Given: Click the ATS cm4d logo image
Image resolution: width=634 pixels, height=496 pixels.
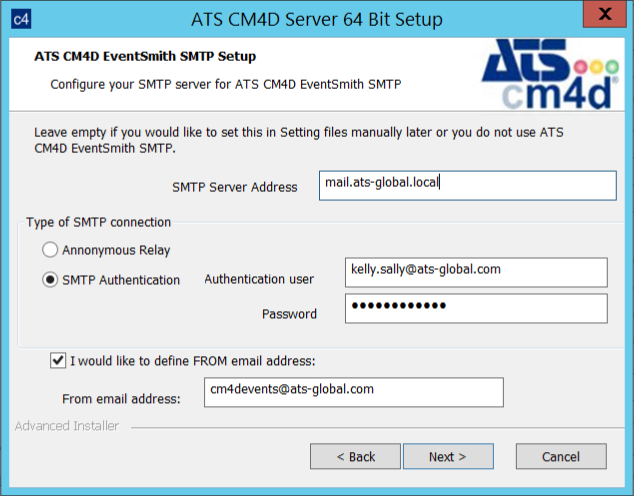Looking at the screenshot, I should (x=550, y=74).
